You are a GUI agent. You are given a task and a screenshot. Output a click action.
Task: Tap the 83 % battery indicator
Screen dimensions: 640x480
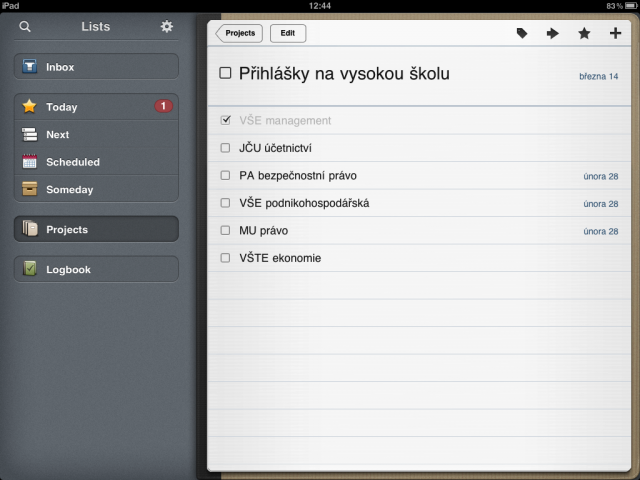pyautogui.click(x=620, y=6)
